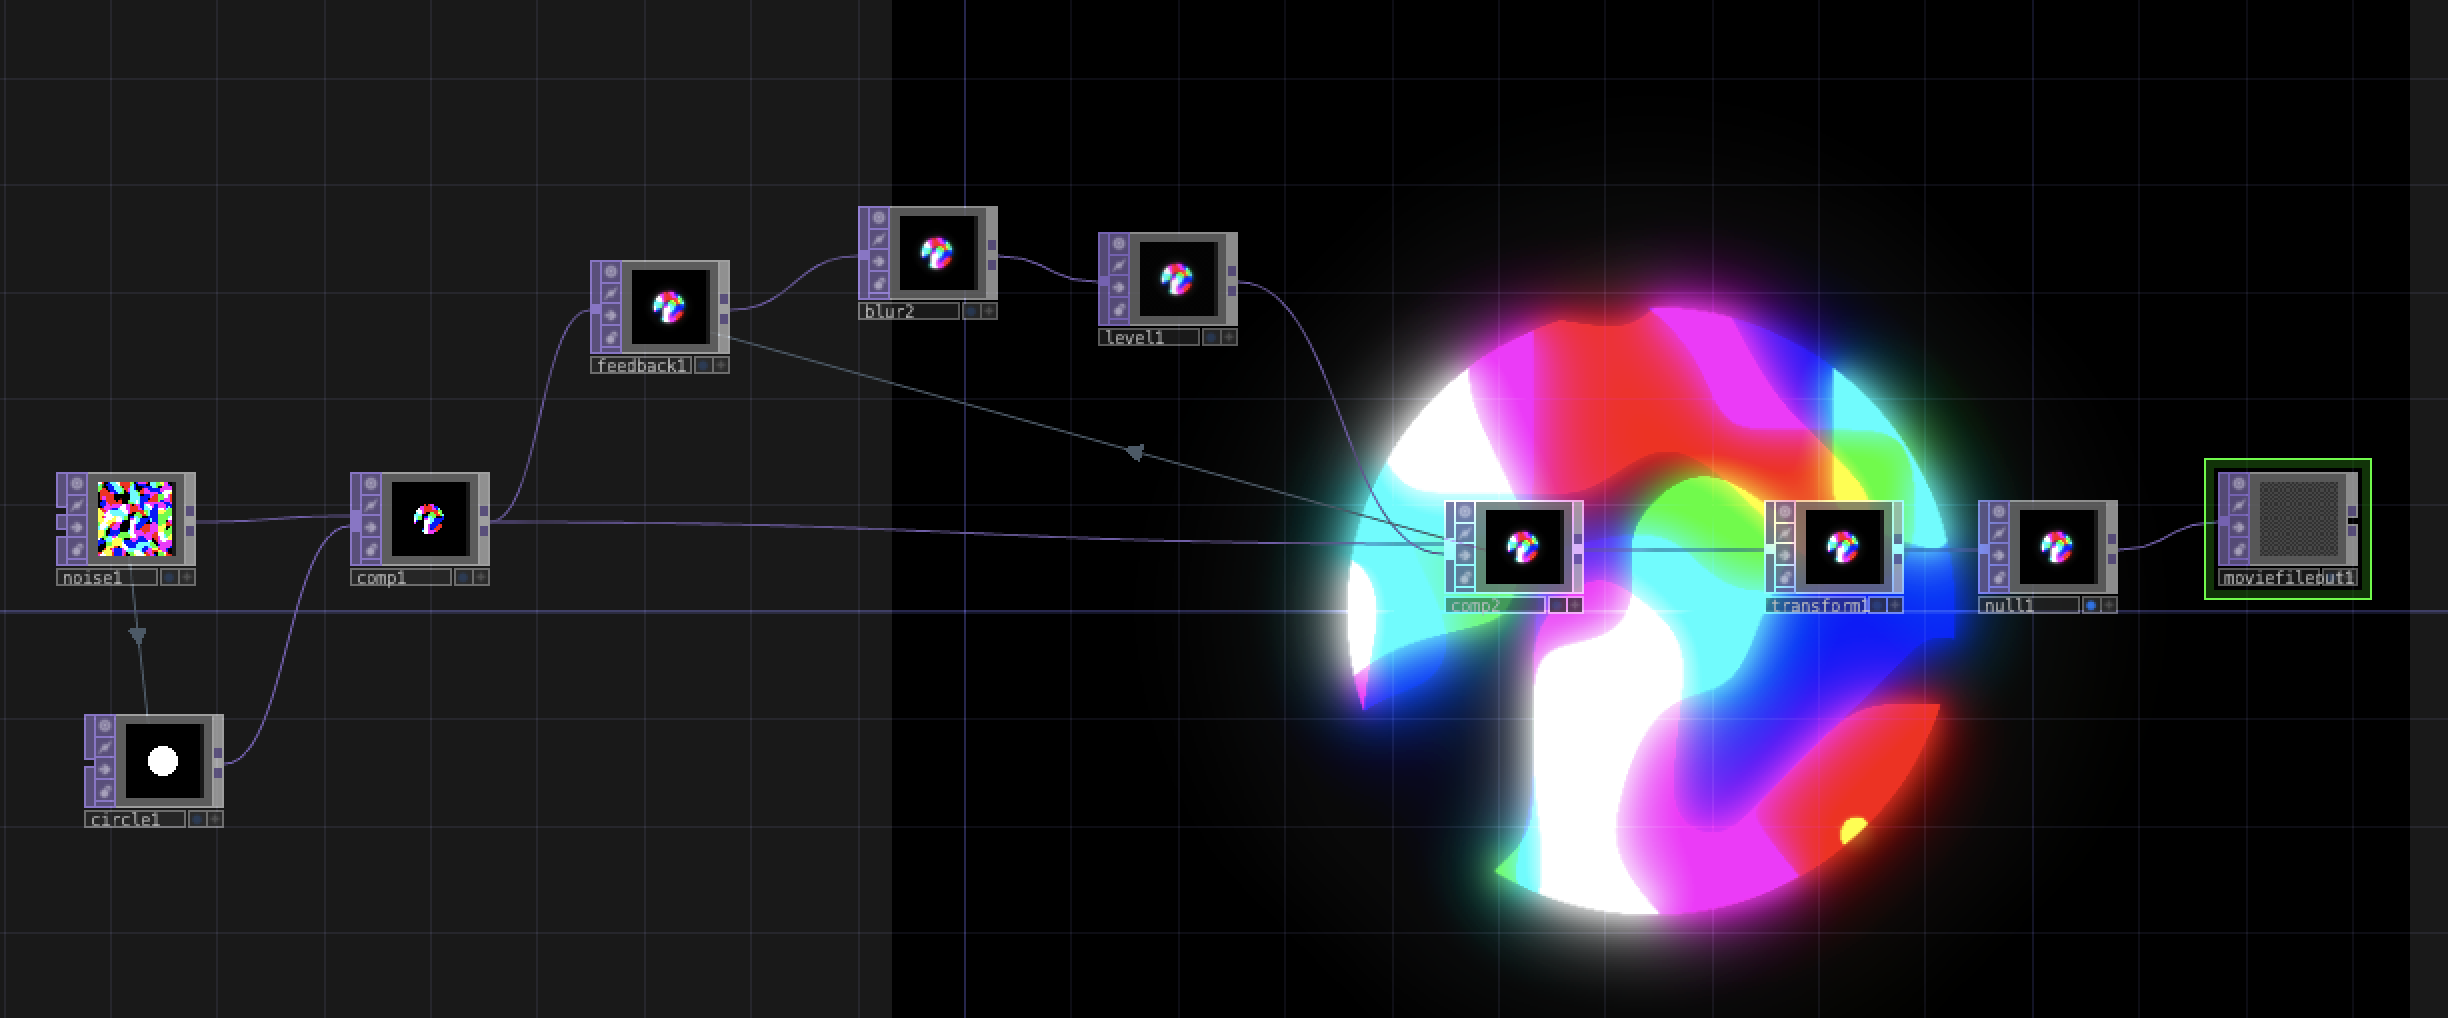Select the blur2 node viewer

pyautogui.click(x=938, y=253)
